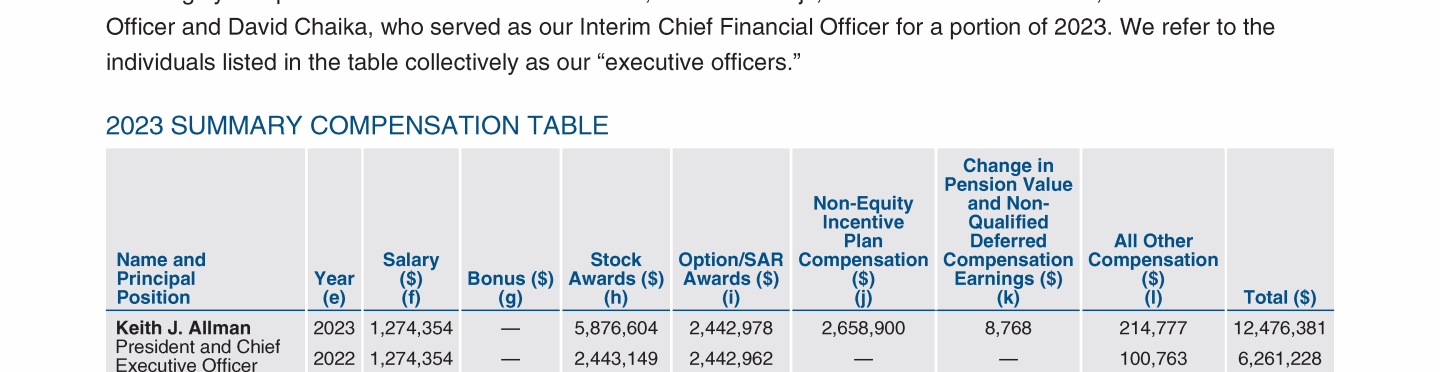
Task: Select the Name and Principal Position header
Action: [x=161, y=279]
